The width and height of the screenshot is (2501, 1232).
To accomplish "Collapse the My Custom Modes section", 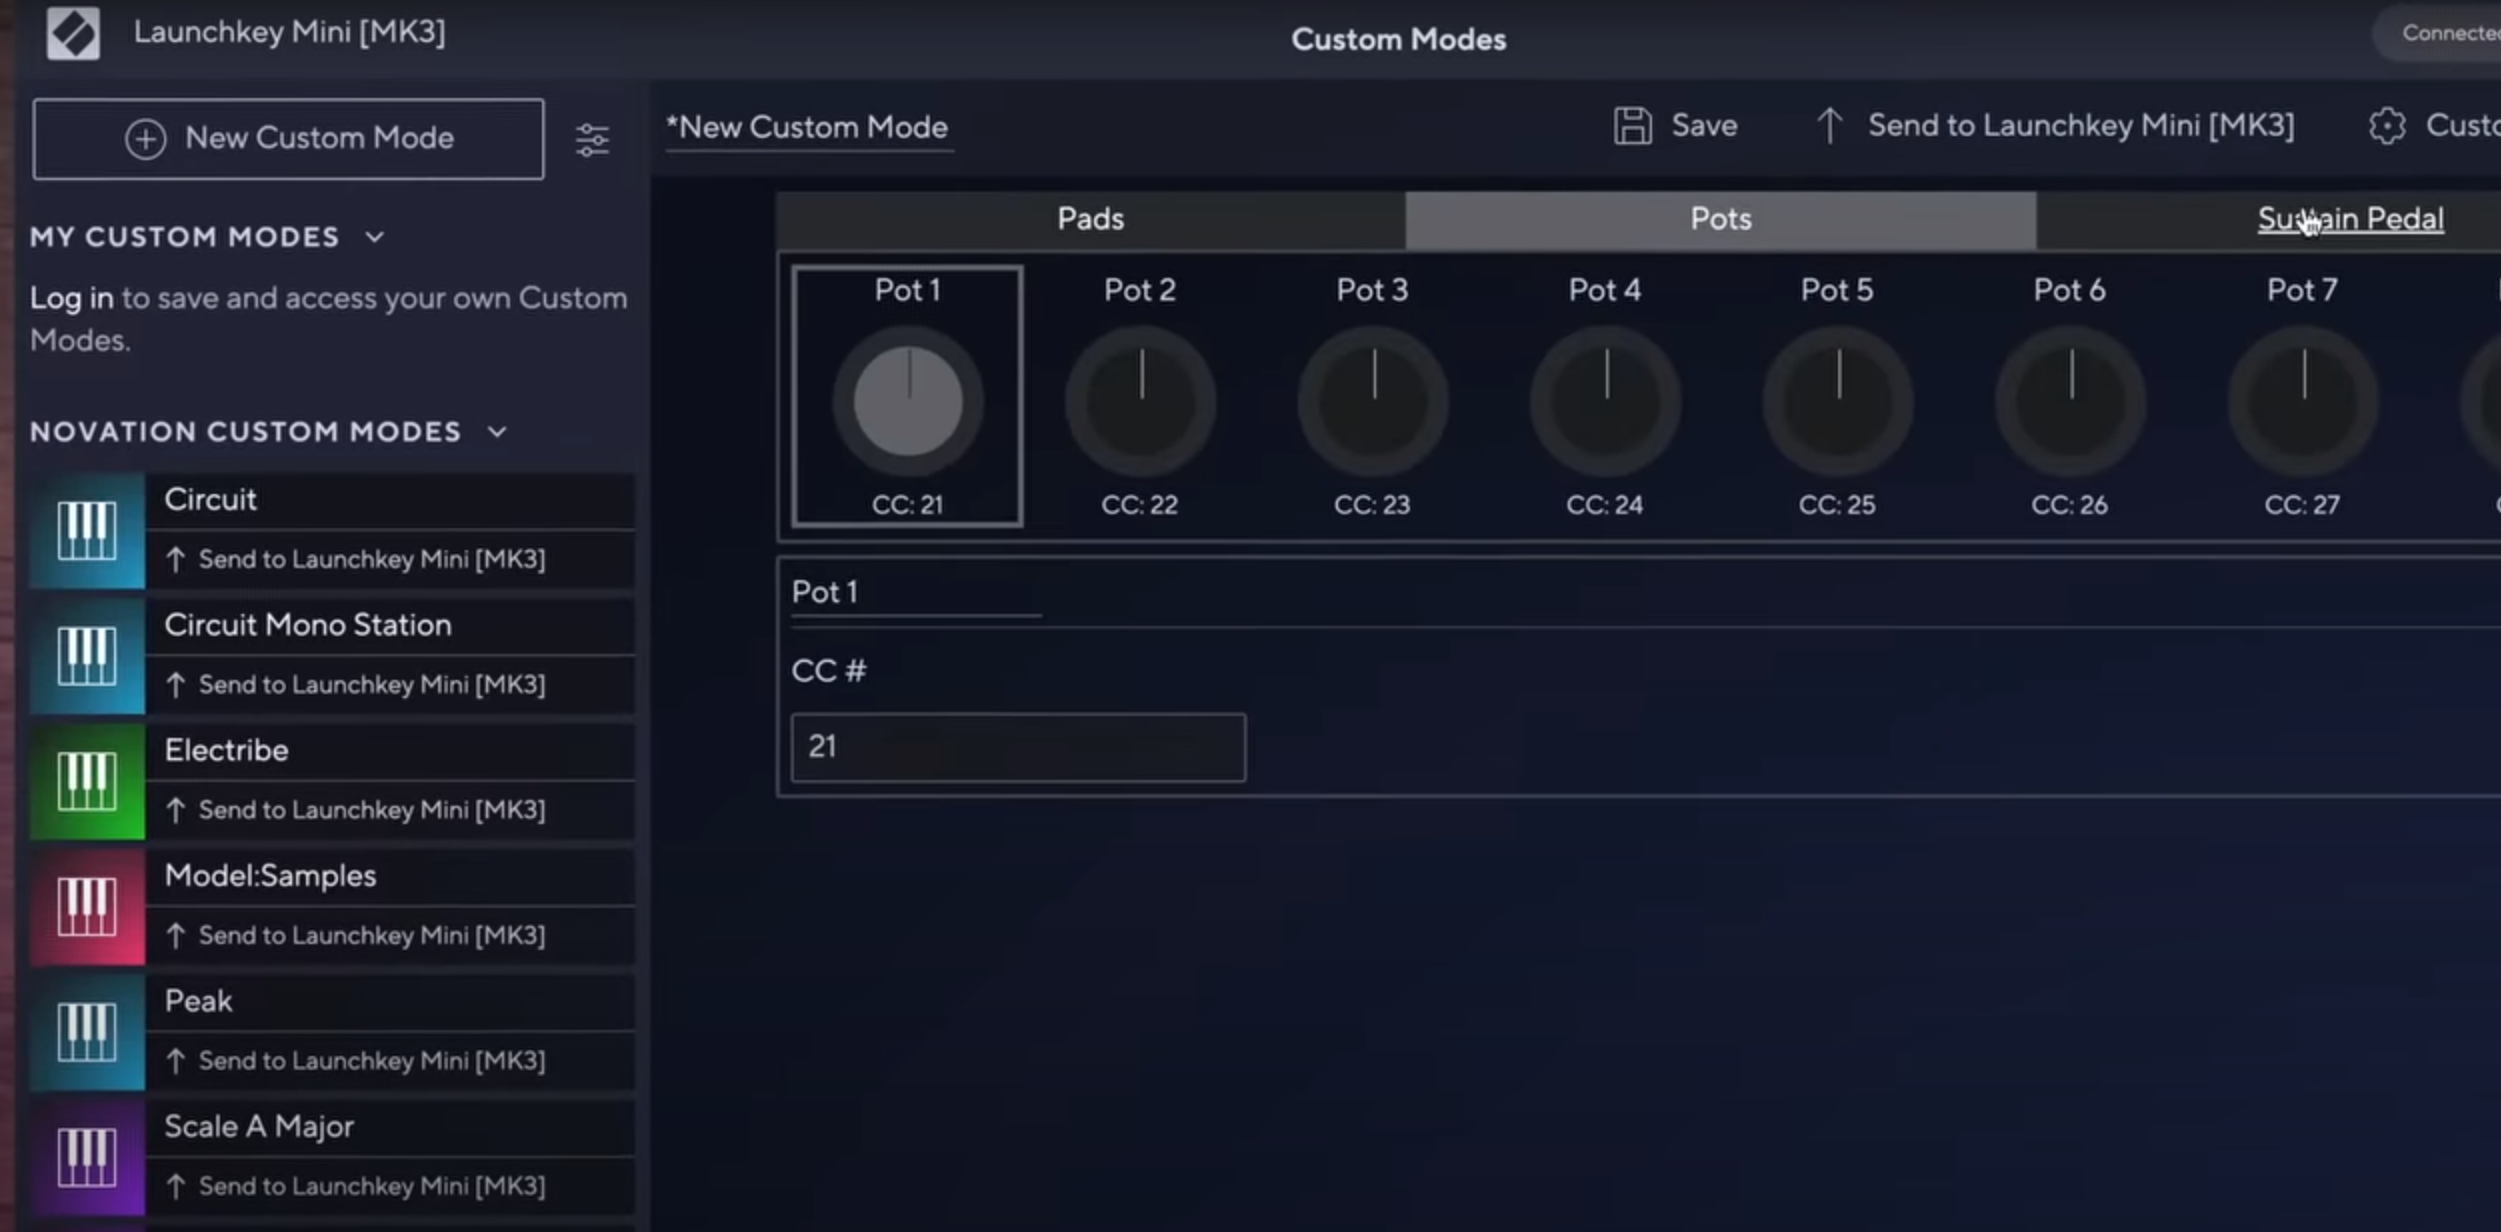I will [x=375, y=237].
